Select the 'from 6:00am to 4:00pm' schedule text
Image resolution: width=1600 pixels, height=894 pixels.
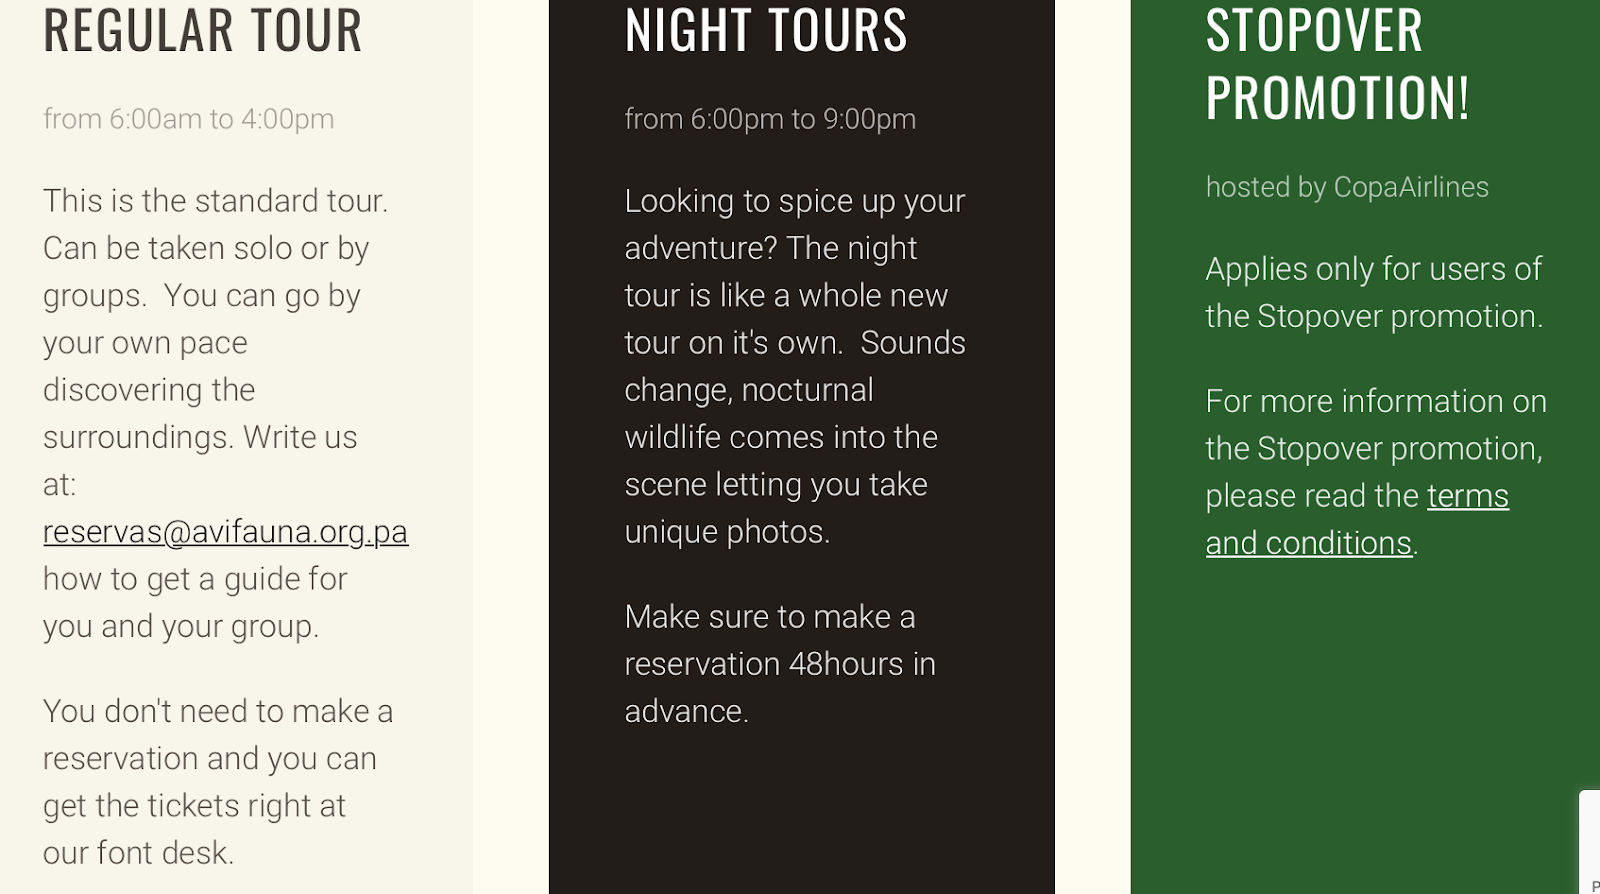[x=189, y=119]
